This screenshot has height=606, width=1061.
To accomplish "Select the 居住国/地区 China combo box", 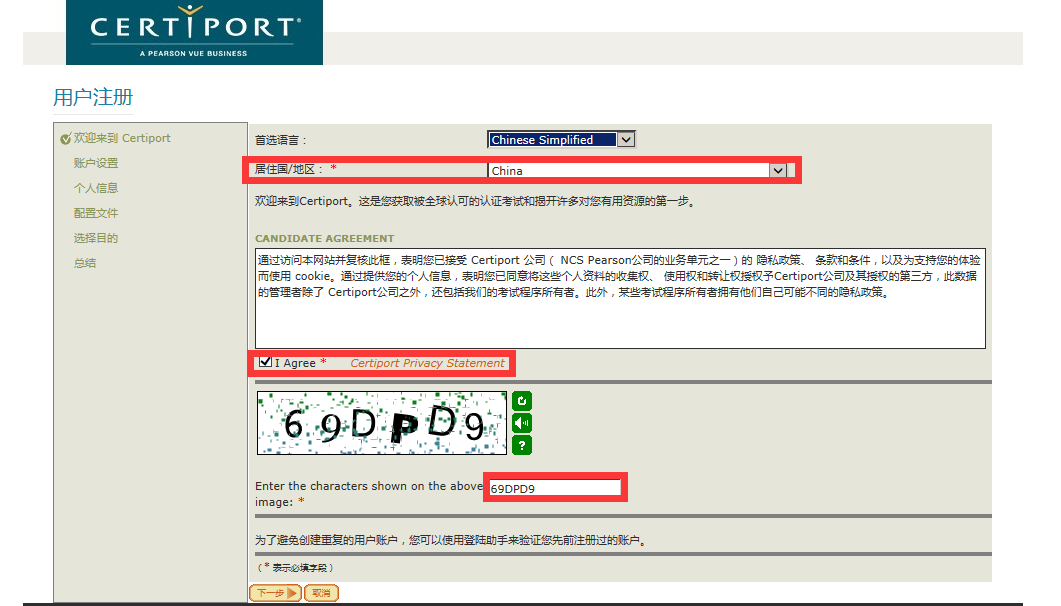I will click(637, 170).
